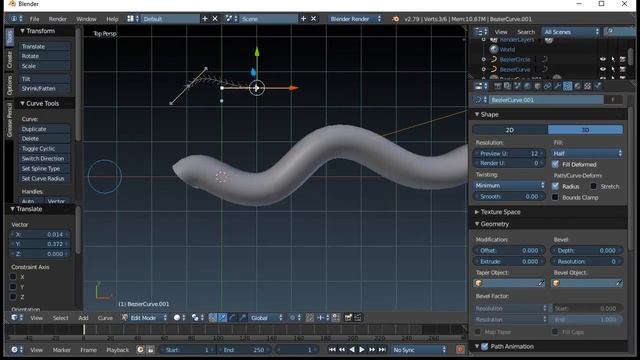Disable the Fill Deformed checkbox
This screenshot has height=360, width=640.
[x=555, y=164]
